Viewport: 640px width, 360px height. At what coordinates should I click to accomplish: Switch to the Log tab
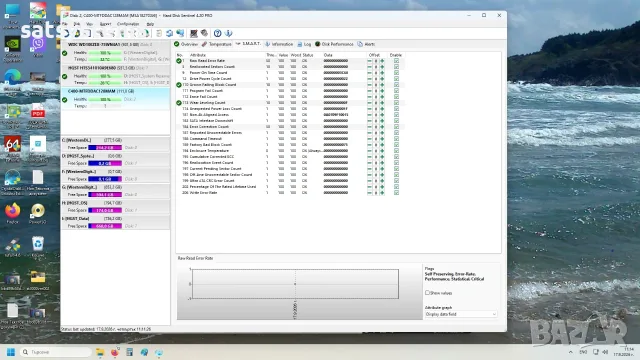304,44
